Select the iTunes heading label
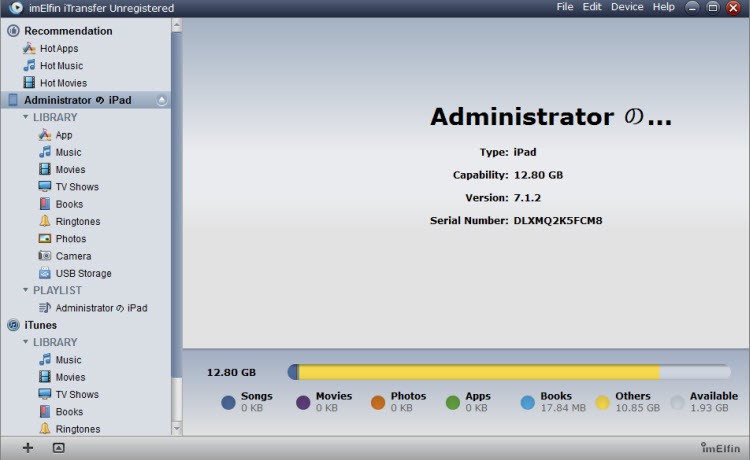The height and width of the screenshot is (460, 750). (41, 325)
